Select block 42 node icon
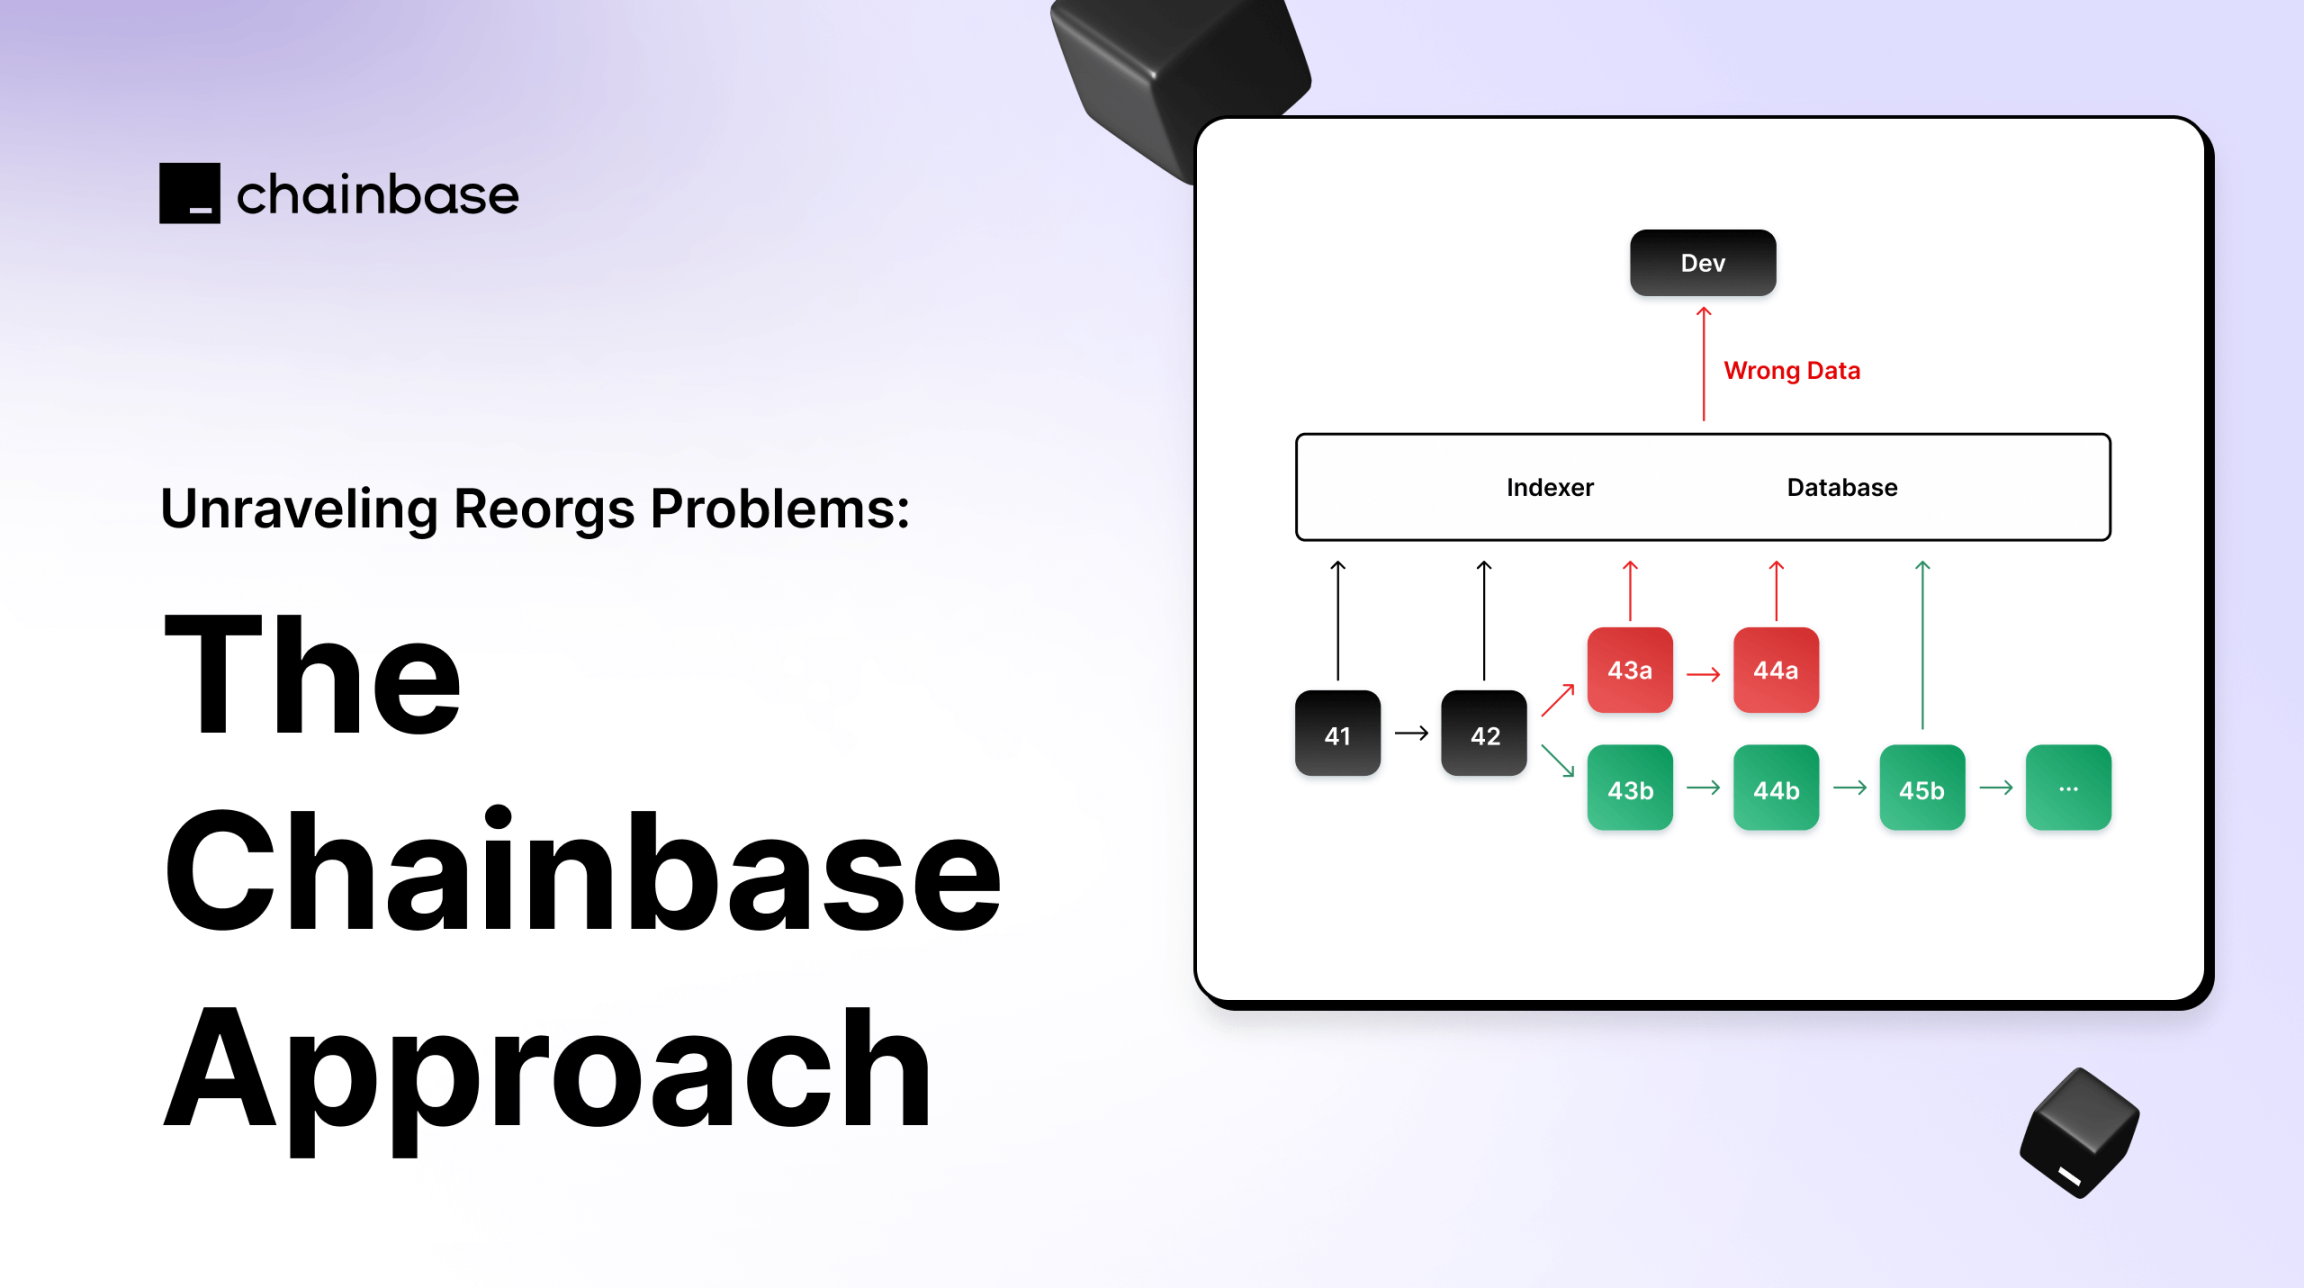Image resolution: width=2304 pixels, height=1288 pixels. tap(1483, 734)
